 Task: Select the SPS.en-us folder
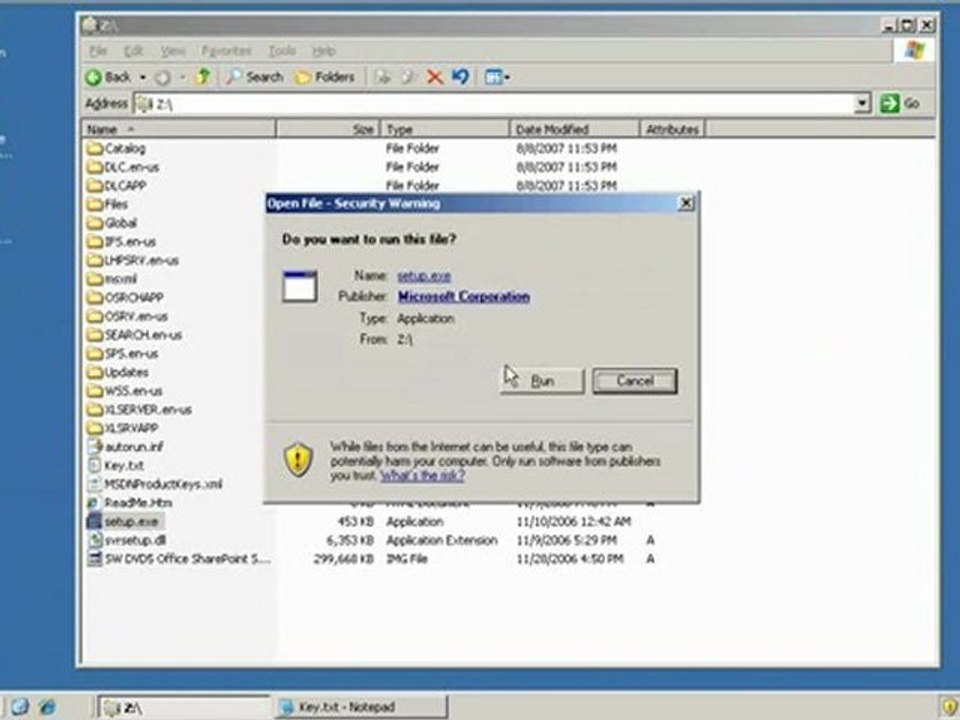[122, 354]
